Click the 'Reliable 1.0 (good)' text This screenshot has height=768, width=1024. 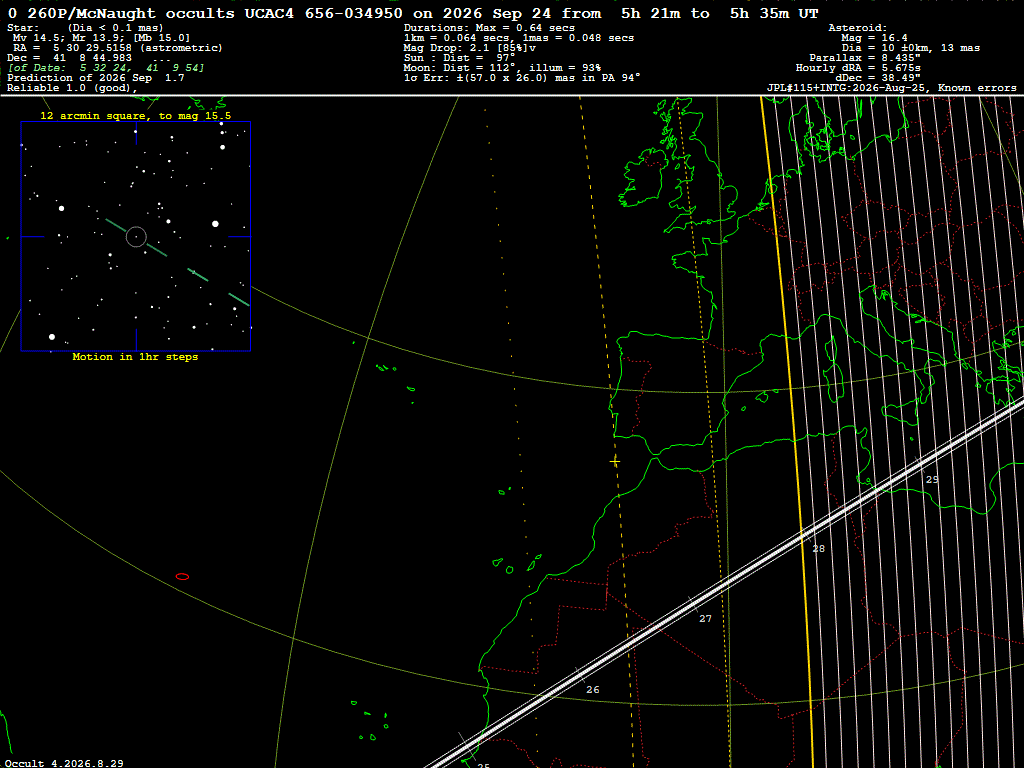(x=72, y=88)
